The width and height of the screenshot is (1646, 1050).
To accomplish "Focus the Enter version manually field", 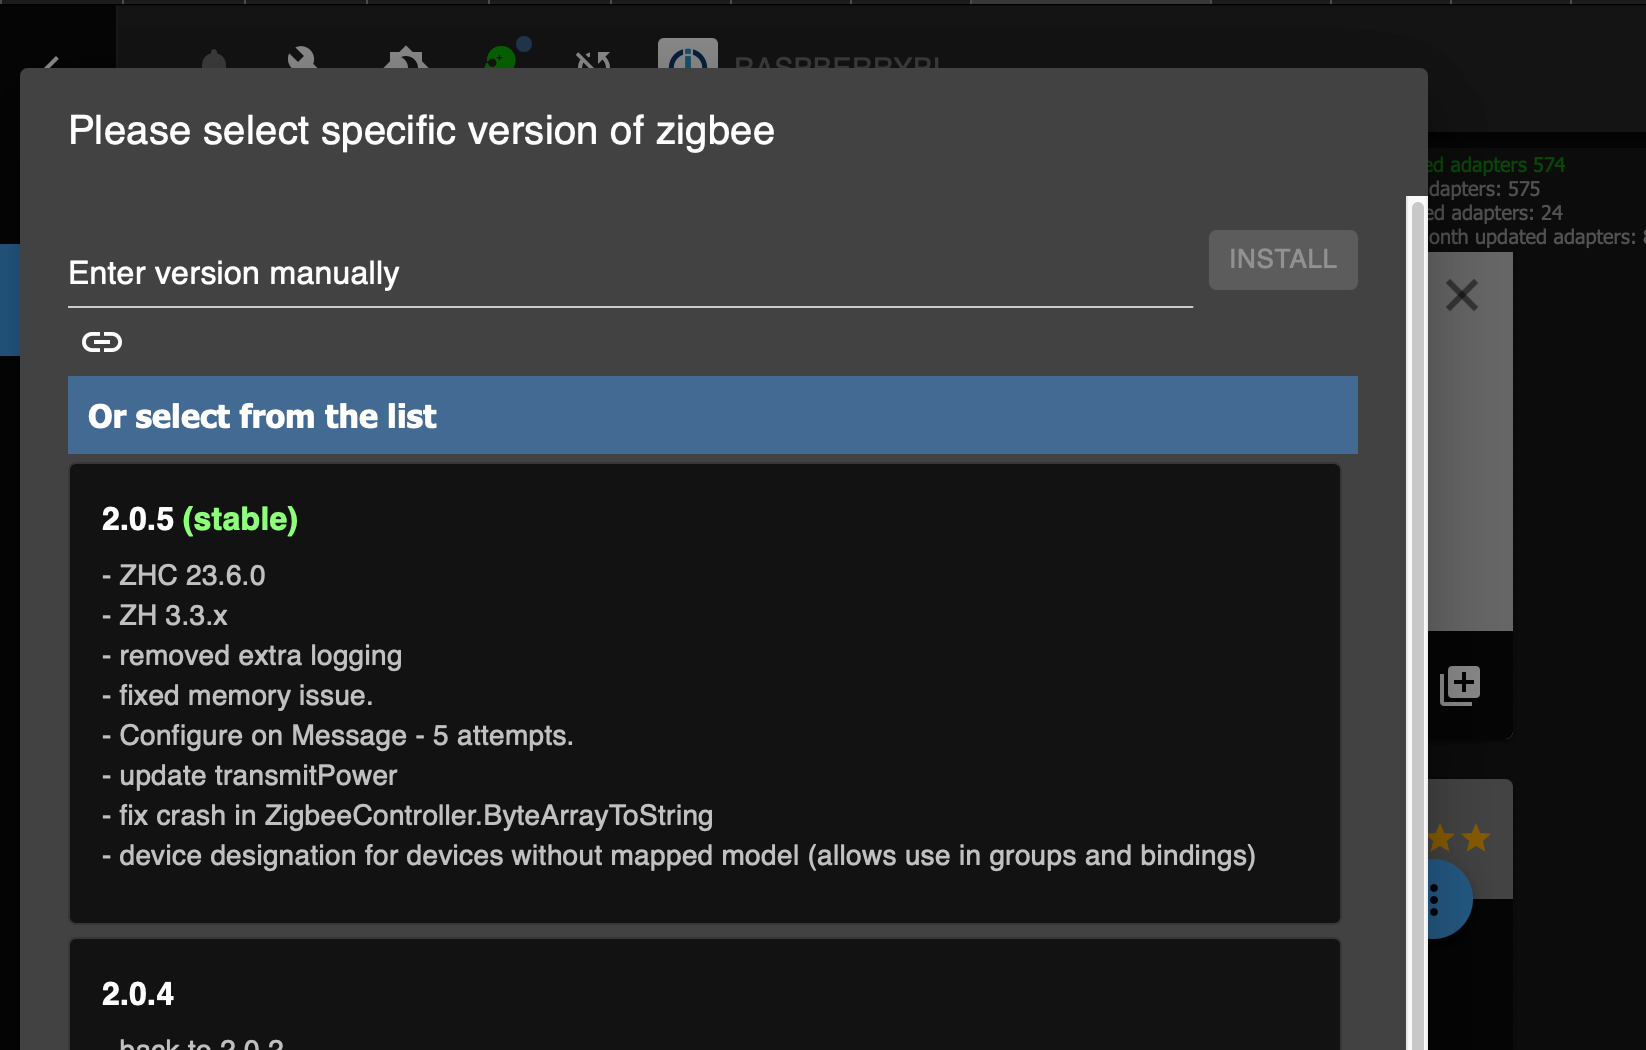I will (630, 274).
